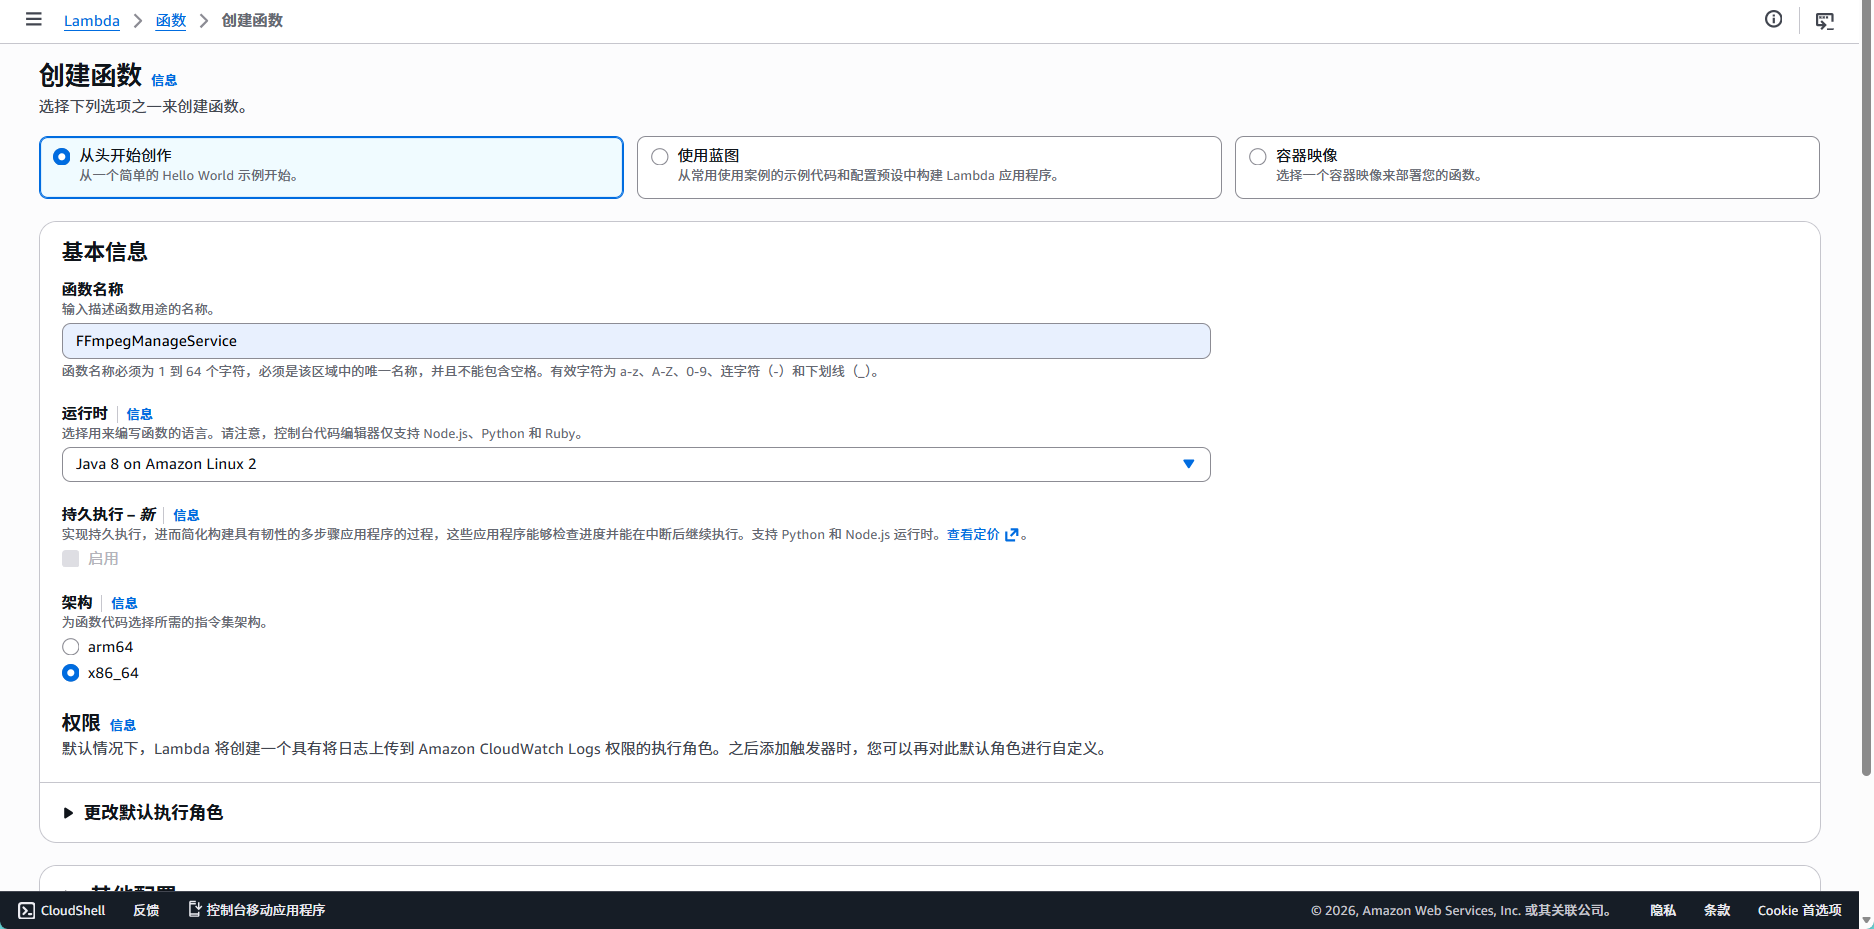The height and width of the screenshot is (929, 1874).
Task: Toggle the 启用 durable execution checkbox
Action: 71,559
